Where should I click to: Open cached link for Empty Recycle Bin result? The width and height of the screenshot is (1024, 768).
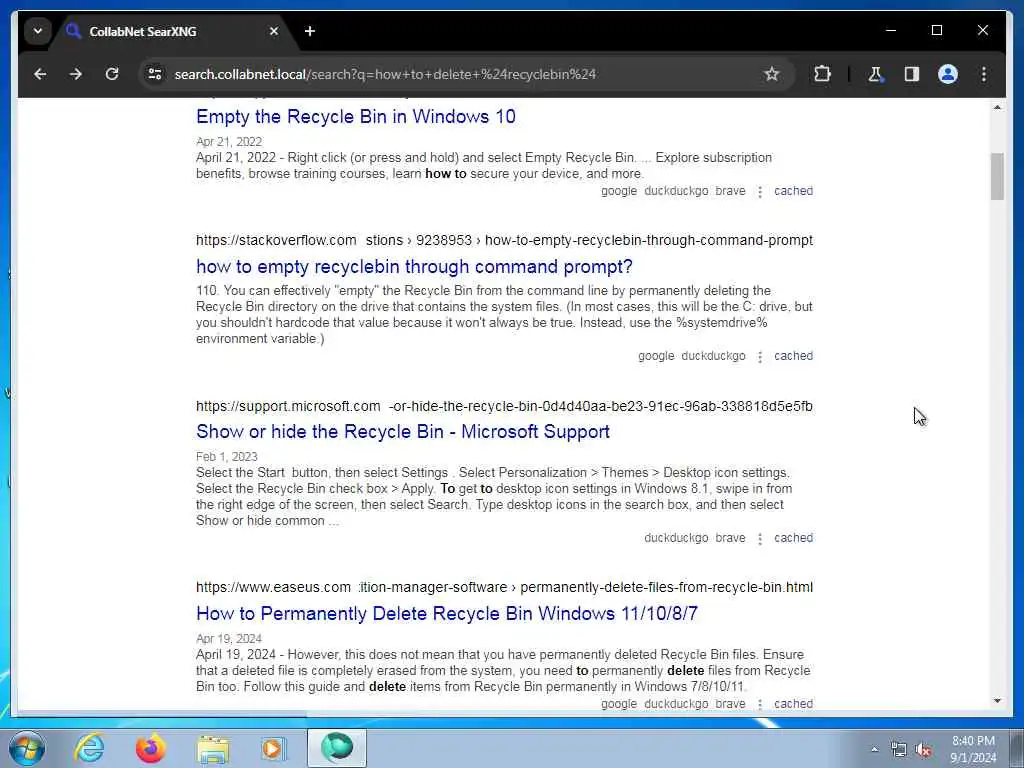[x=793, y=191]
